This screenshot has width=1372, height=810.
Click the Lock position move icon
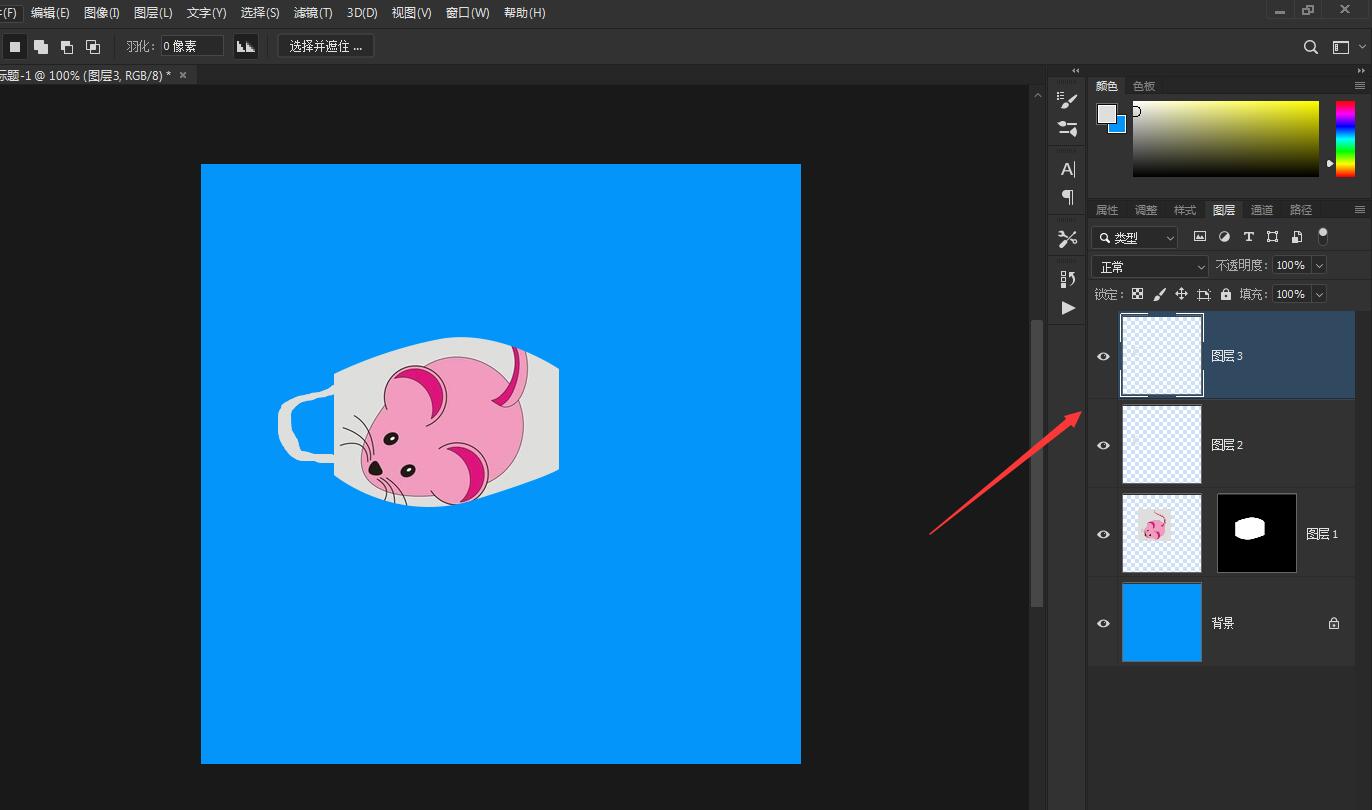(x=1181, y=294)
